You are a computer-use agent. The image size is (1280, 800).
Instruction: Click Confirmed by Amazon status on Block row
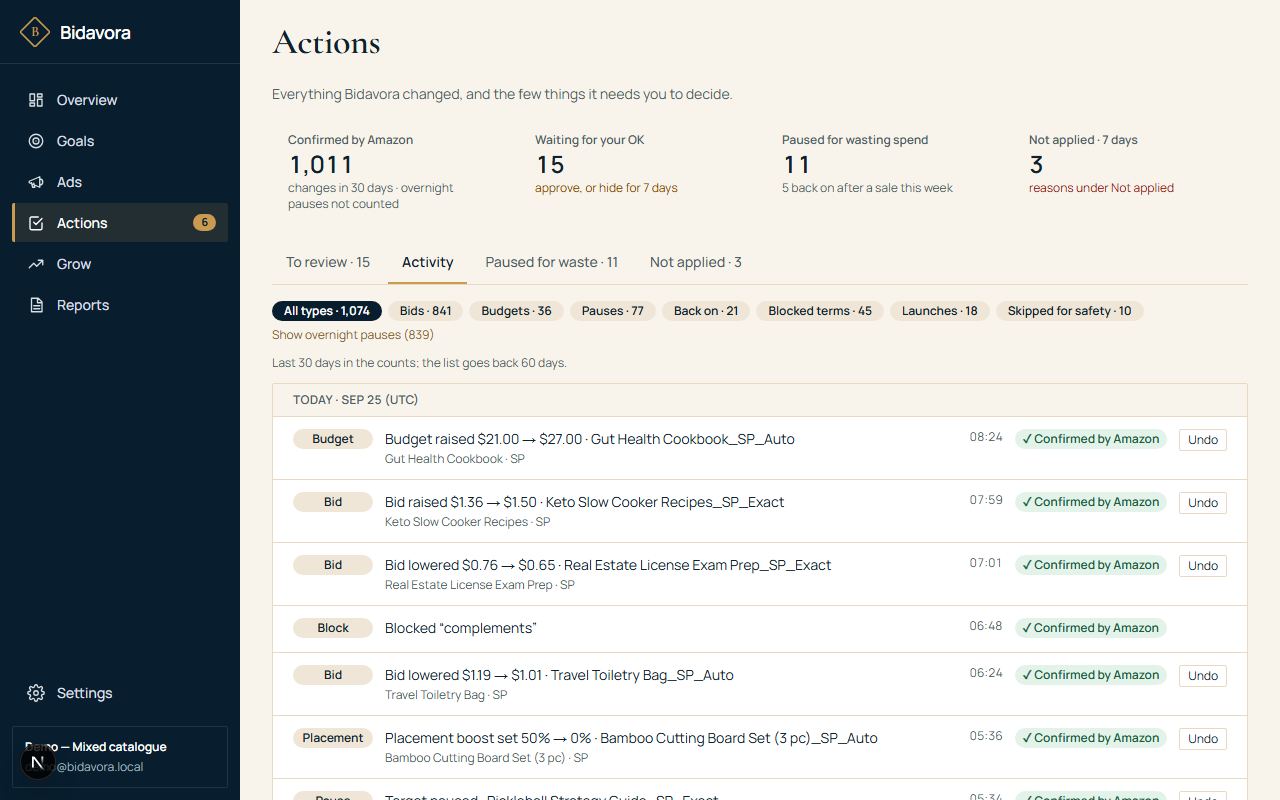click(x=1091, y=628)
